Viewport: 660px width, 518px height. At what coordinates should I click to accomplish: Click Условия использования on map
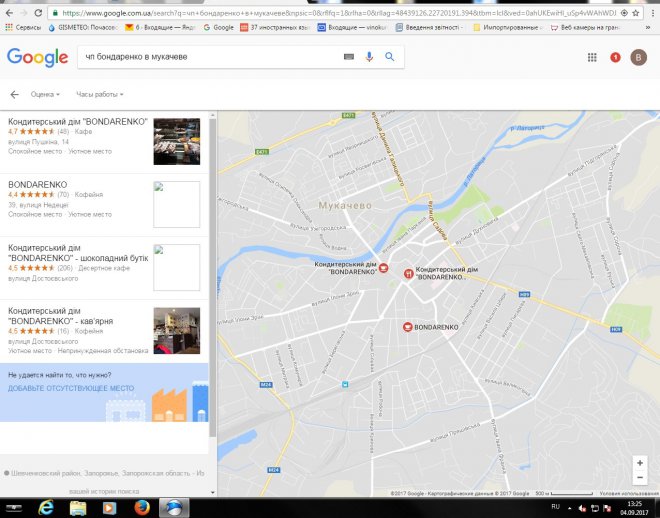point(628,493)
